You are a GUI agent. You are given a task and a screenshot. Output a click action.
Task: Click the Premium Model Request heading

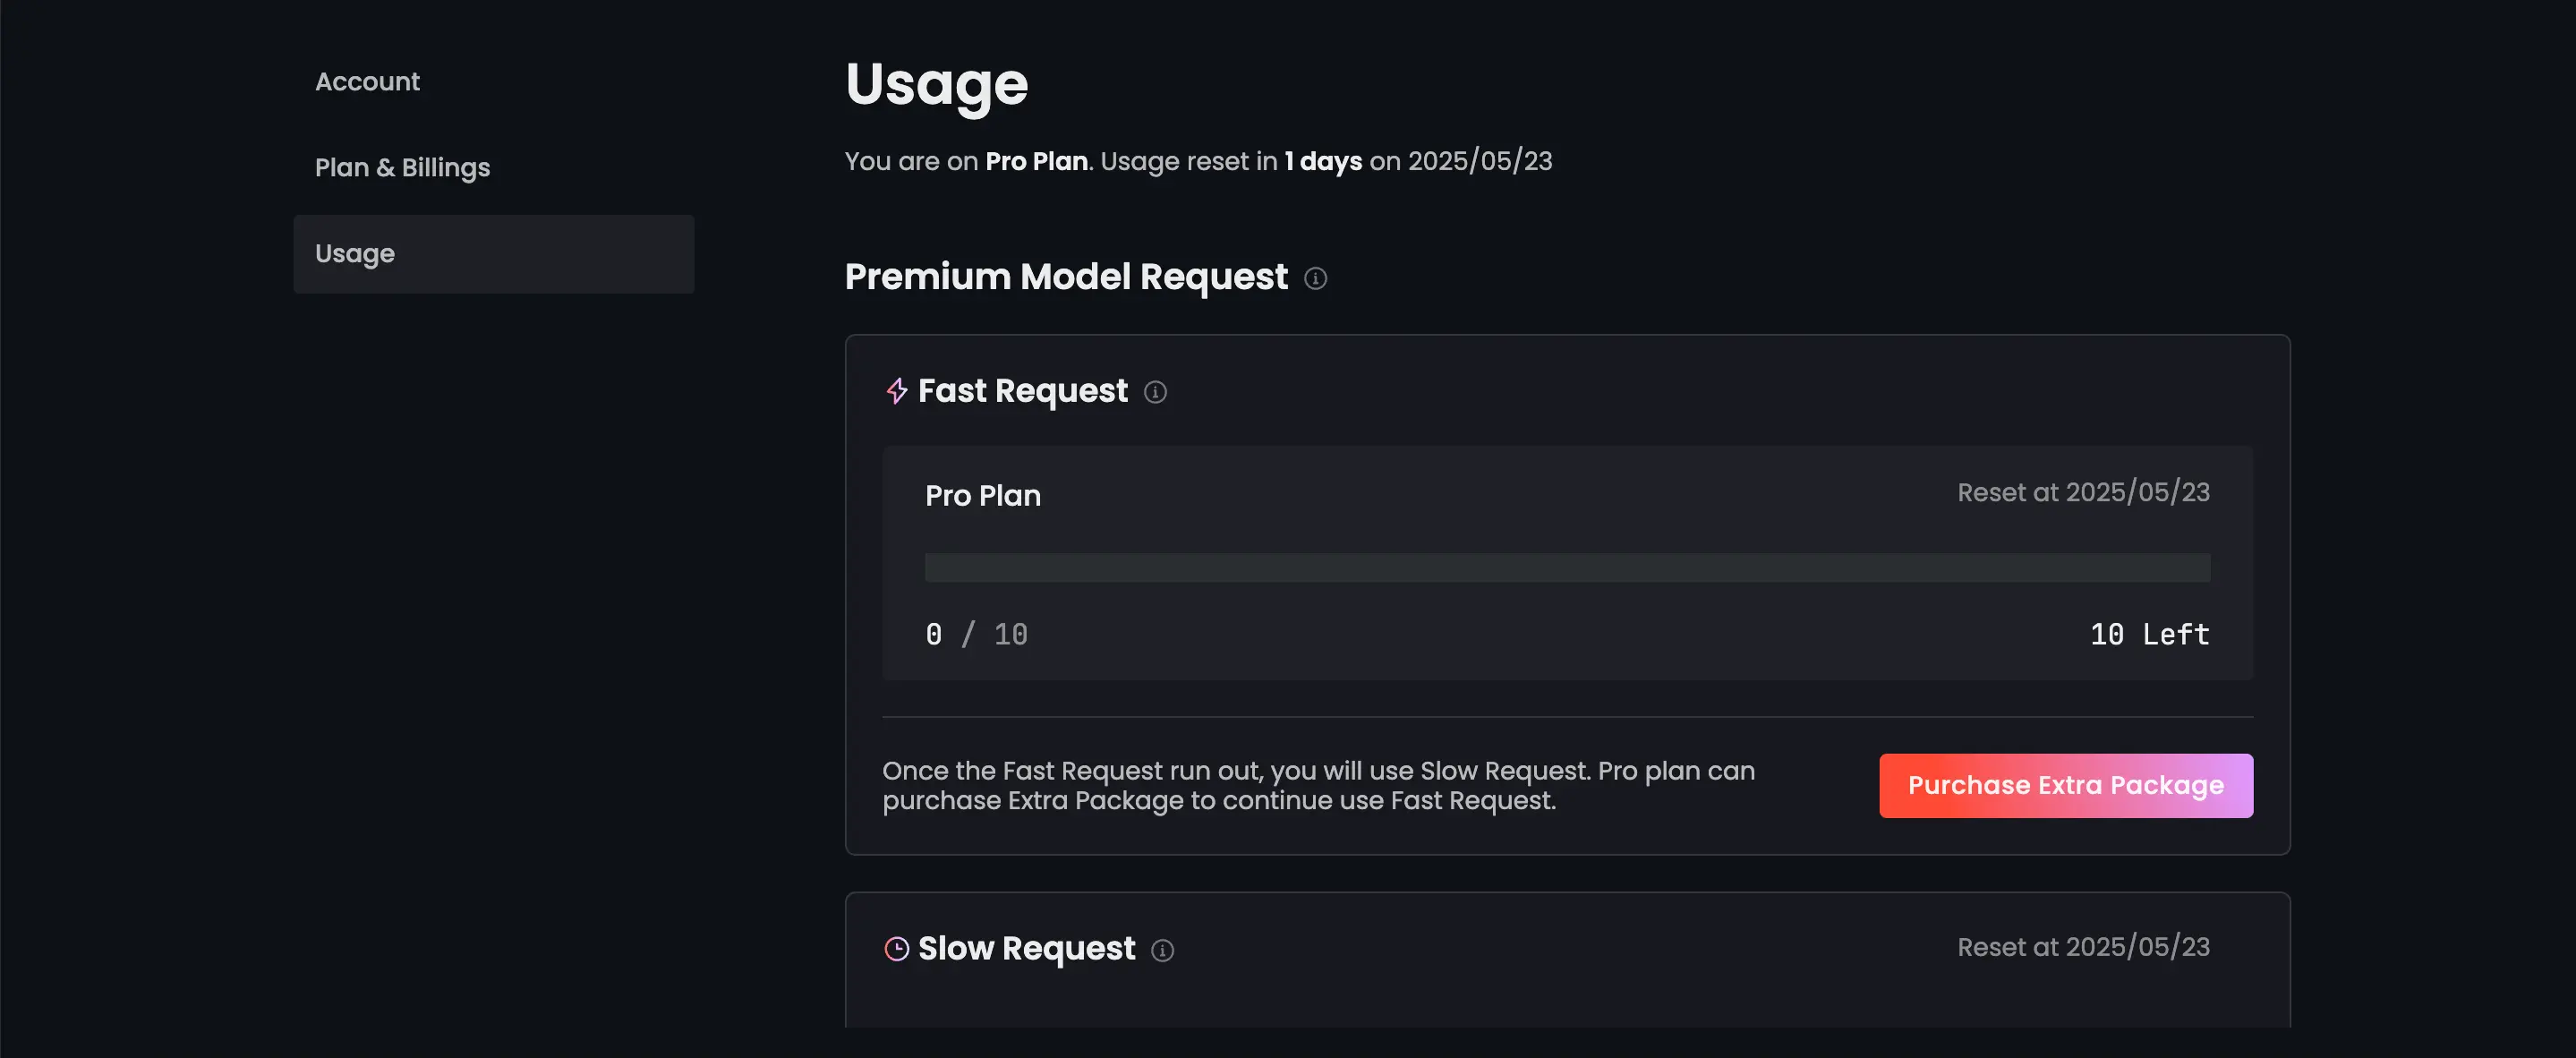coord(1066,277)
